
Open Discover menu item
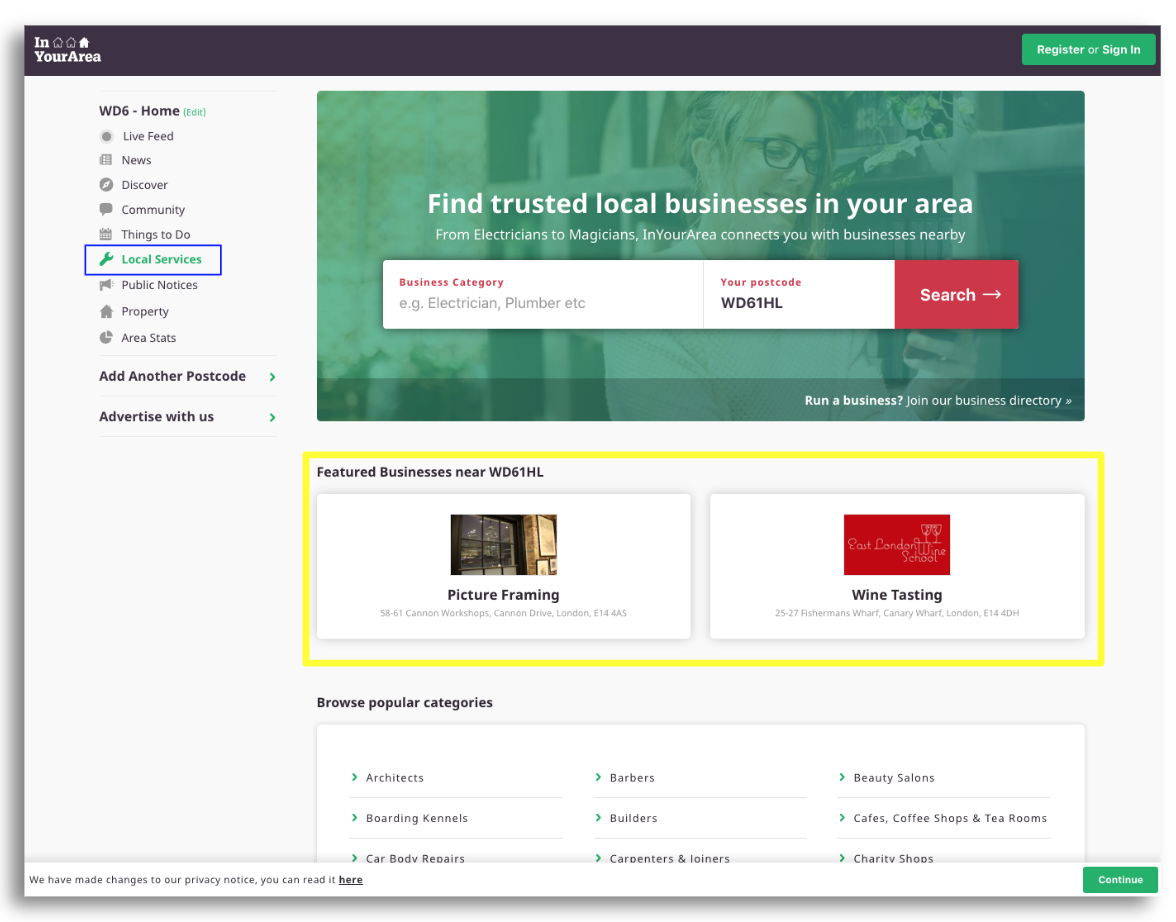click(x=145, y=185)
